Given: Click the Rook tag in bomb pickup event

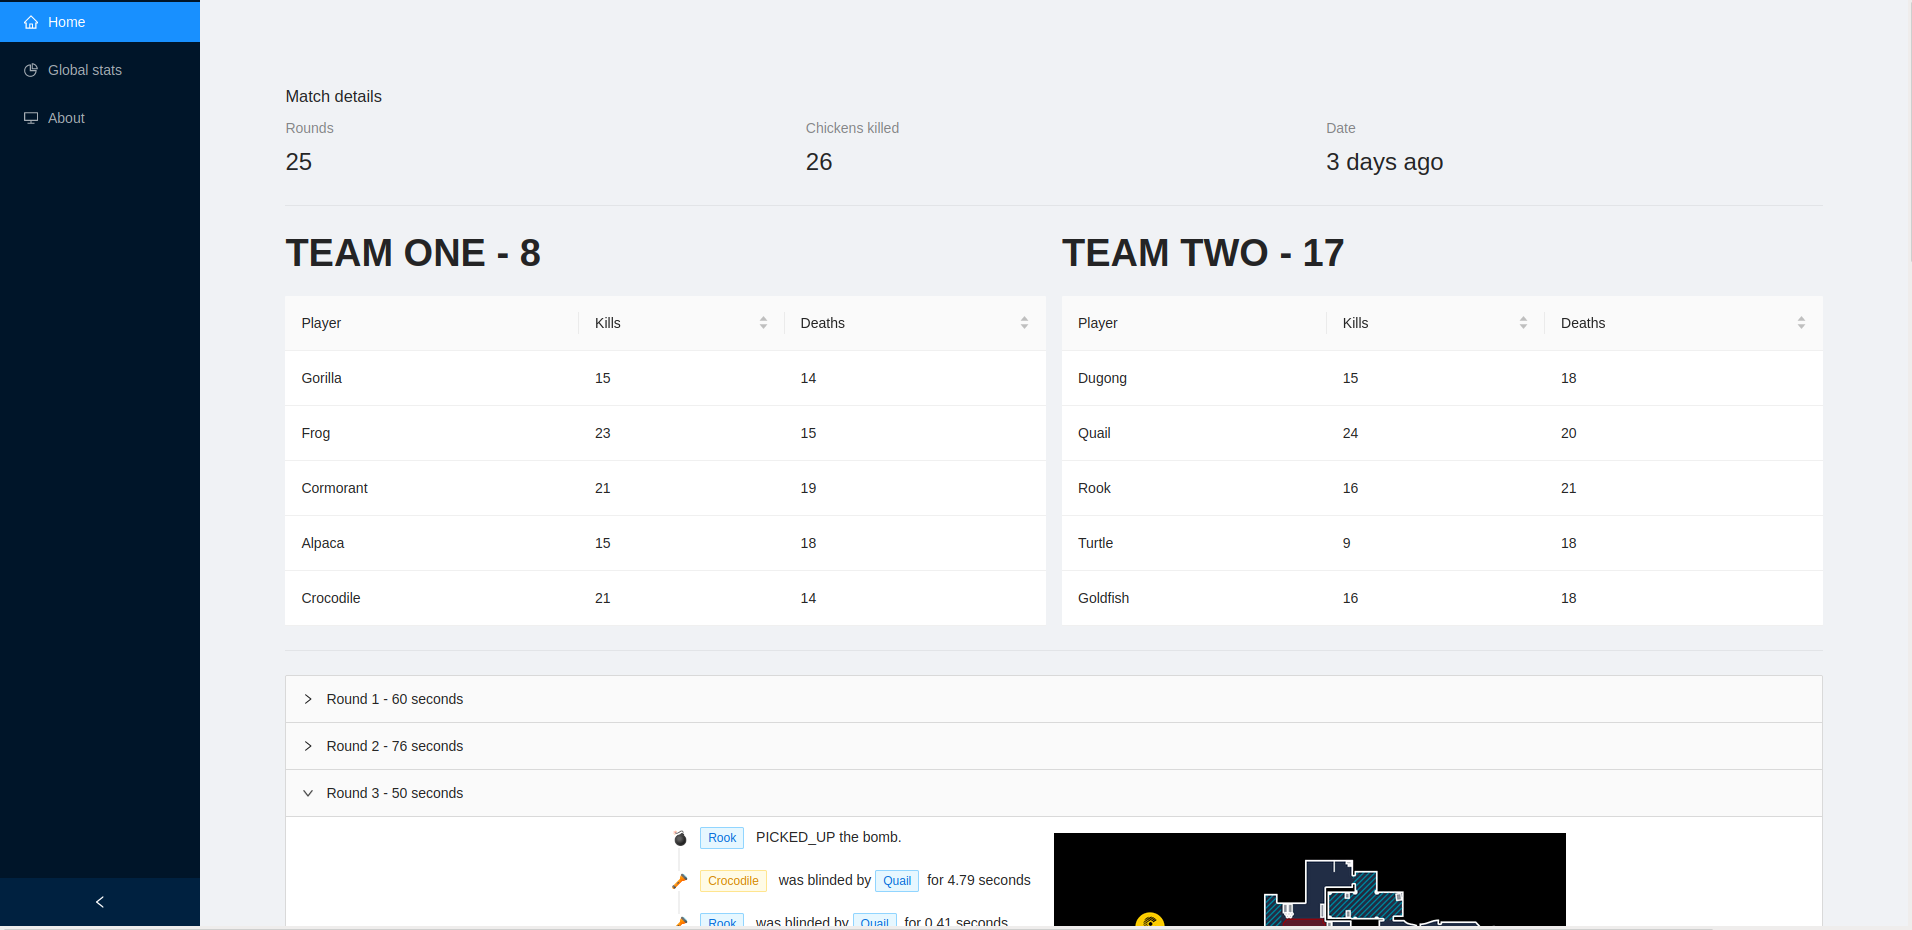Looking at the screenshot, I should tap(722, 838).
